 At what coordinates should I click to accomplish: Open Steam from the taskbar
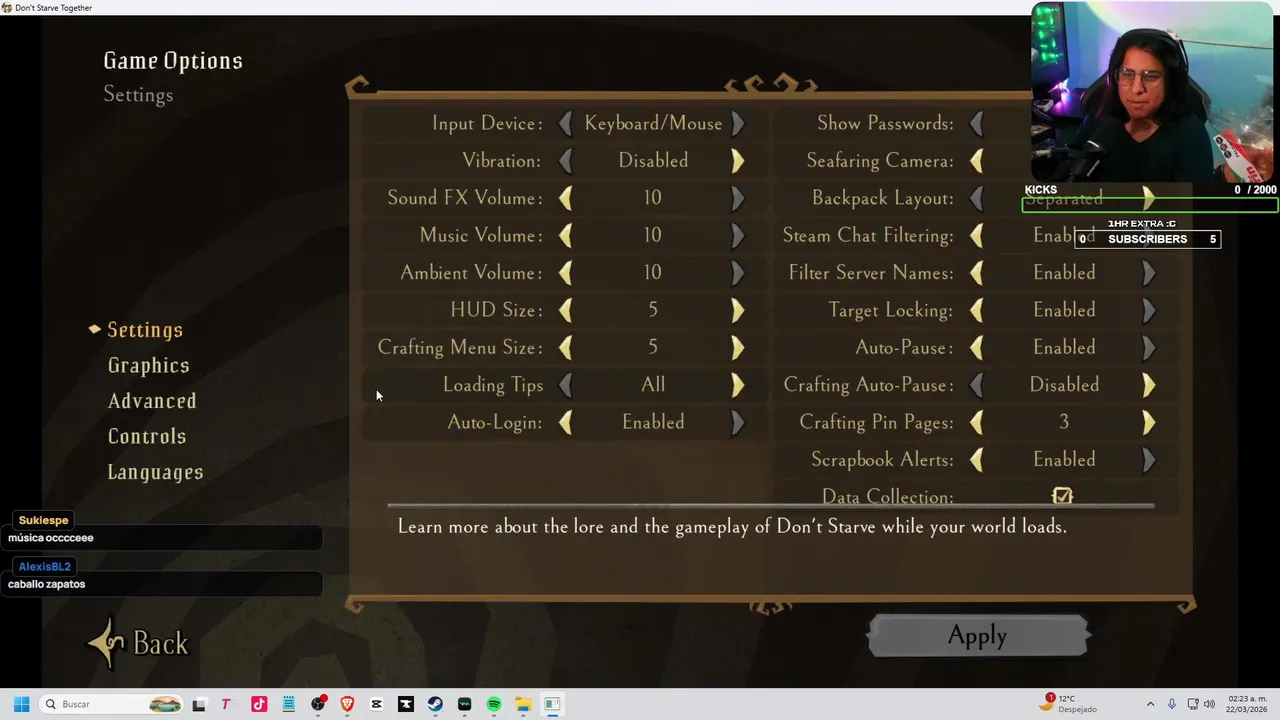[x=435, y=704]
